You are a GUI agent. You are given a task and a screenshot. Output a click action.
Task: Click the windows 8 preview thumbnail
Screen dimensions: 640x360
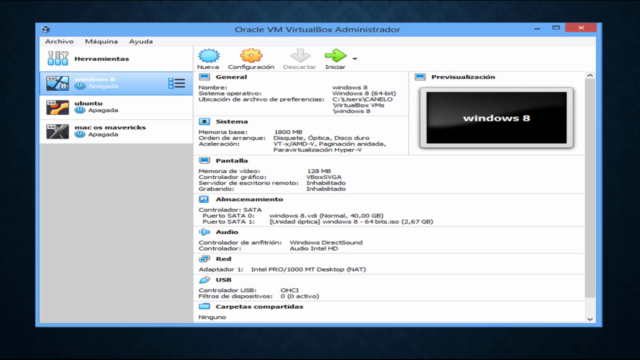coord(496,118)
